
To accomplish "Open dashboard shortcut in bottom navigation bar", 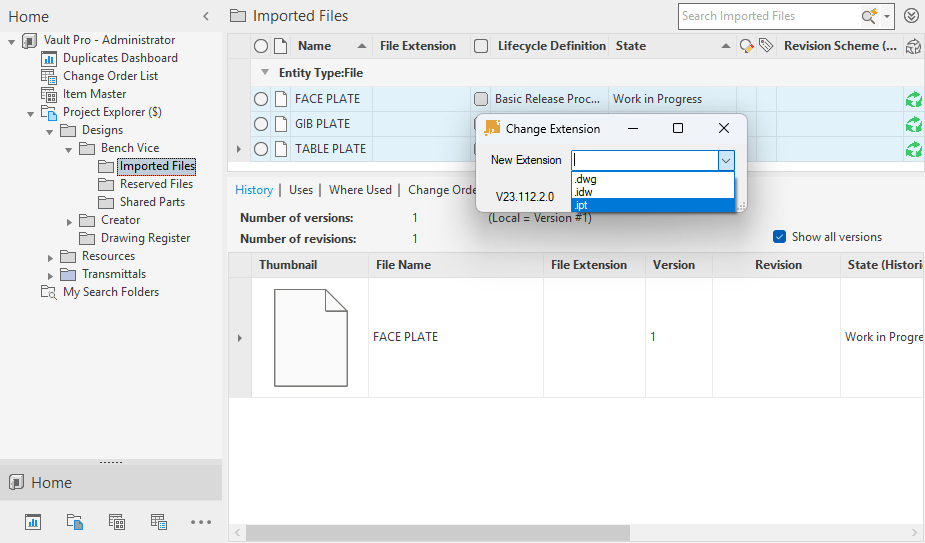I will click(x=33, y=522).
